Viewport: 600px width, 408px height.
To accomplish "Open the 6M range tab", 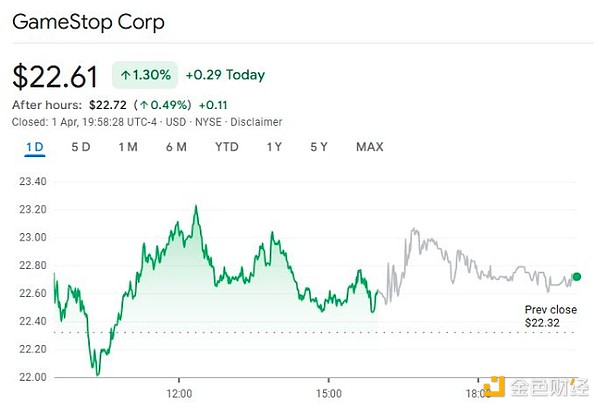I will pyautogui.click(x=176, y=148).
